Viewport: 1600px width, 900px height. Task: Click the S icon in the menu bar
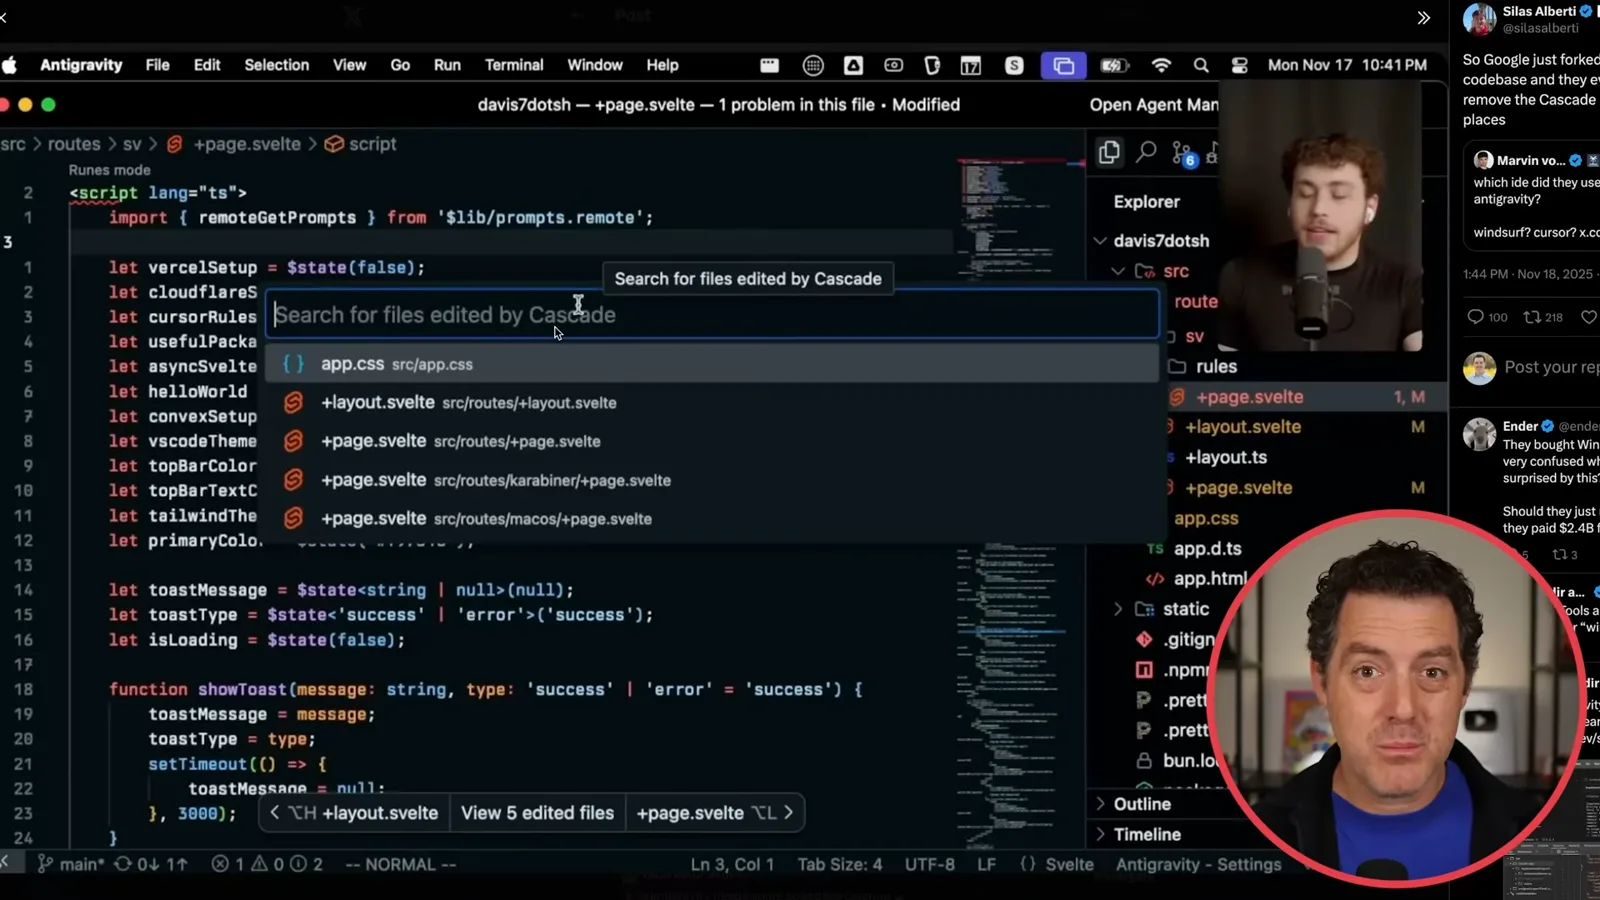click(1014, 65)
